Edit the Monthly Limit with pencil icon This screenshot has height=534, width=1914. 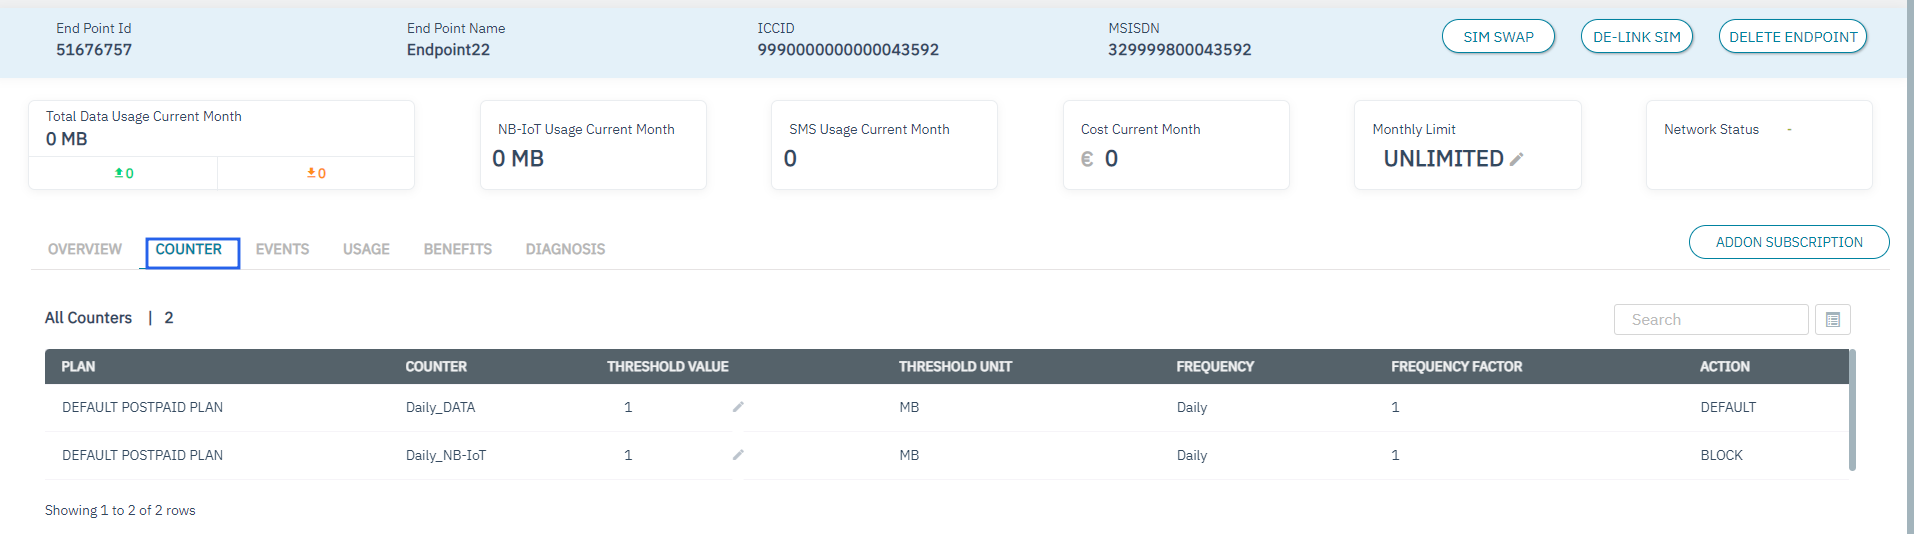(x=1516, y=159)
